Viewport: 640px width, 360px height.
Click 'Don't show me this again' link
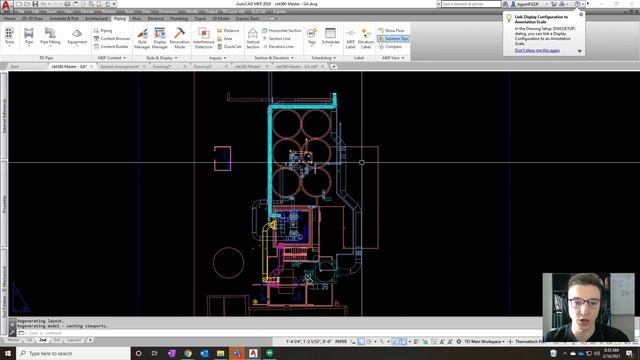[x=537, y=51]
